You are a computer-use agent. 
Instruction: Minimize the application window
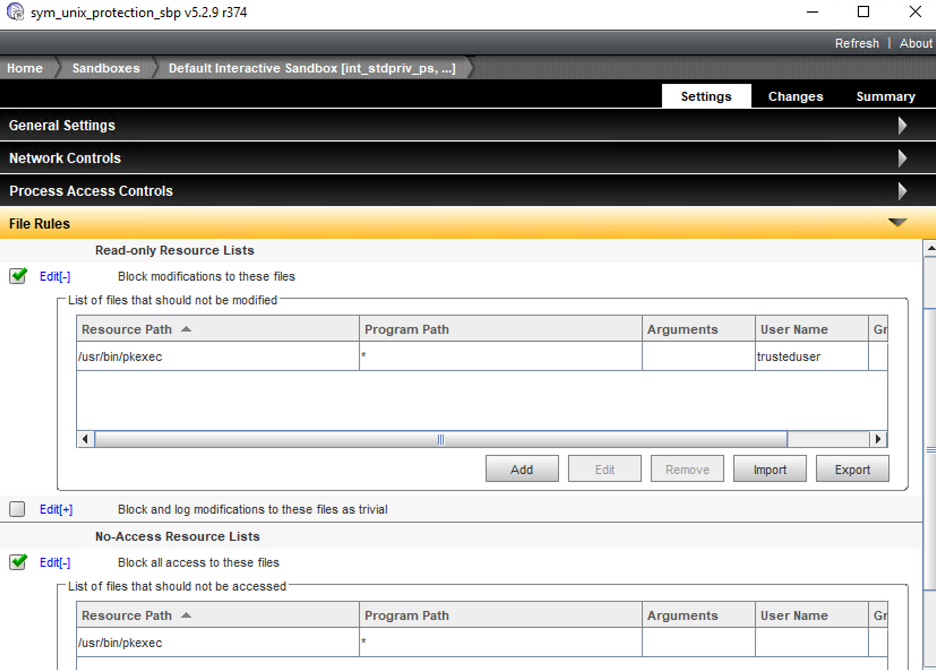[x=812, y=11]
